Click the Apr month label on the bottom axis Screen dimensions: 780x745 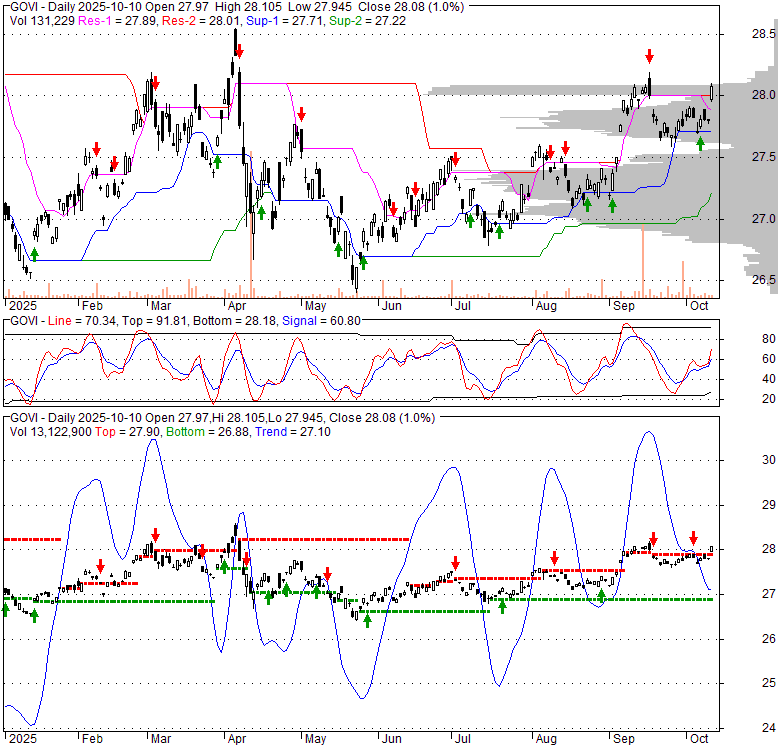(236, 737)
